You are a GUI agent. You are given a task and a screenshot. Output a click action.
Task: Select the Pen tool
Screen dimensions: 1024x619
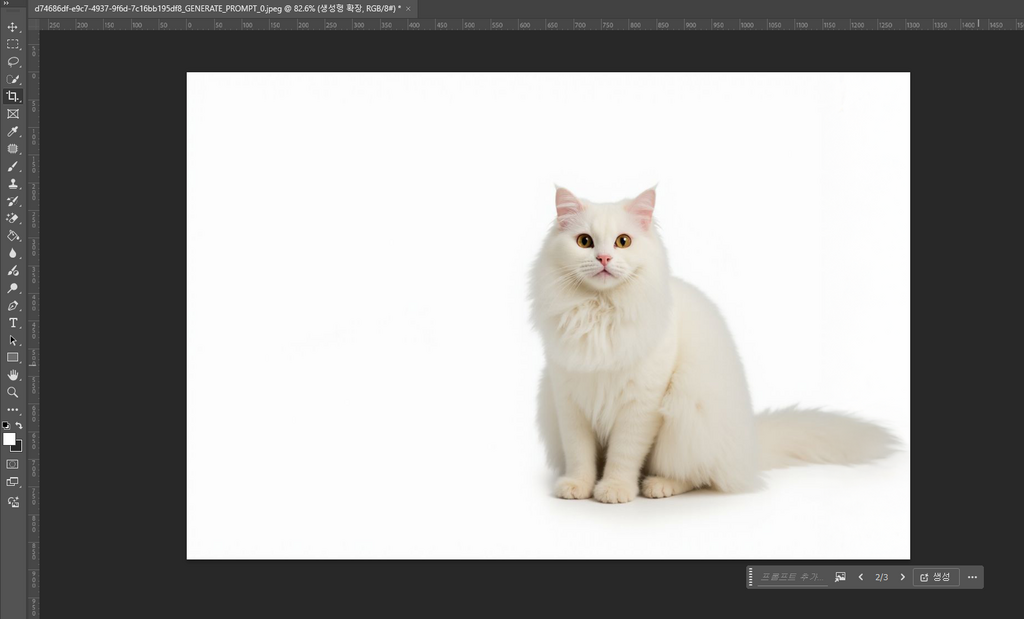pos(12,306)
